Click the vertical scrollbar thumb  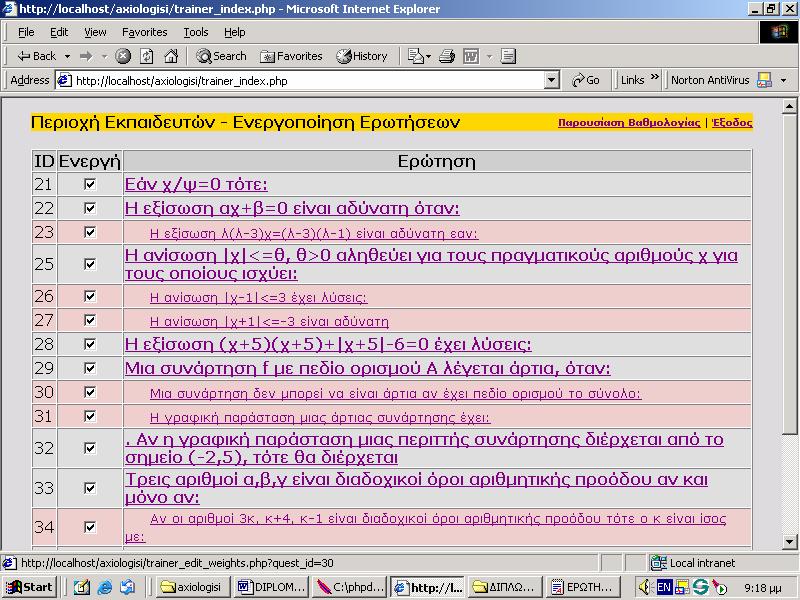coord(789,274)
